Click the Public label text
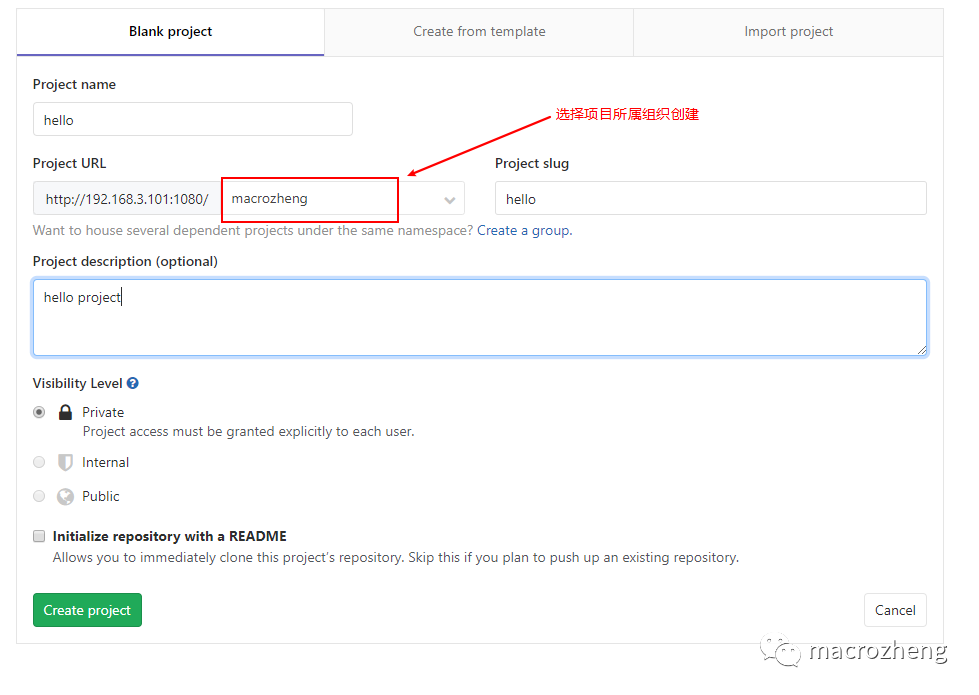The image size is (979, 695). (x=101, y=496)
